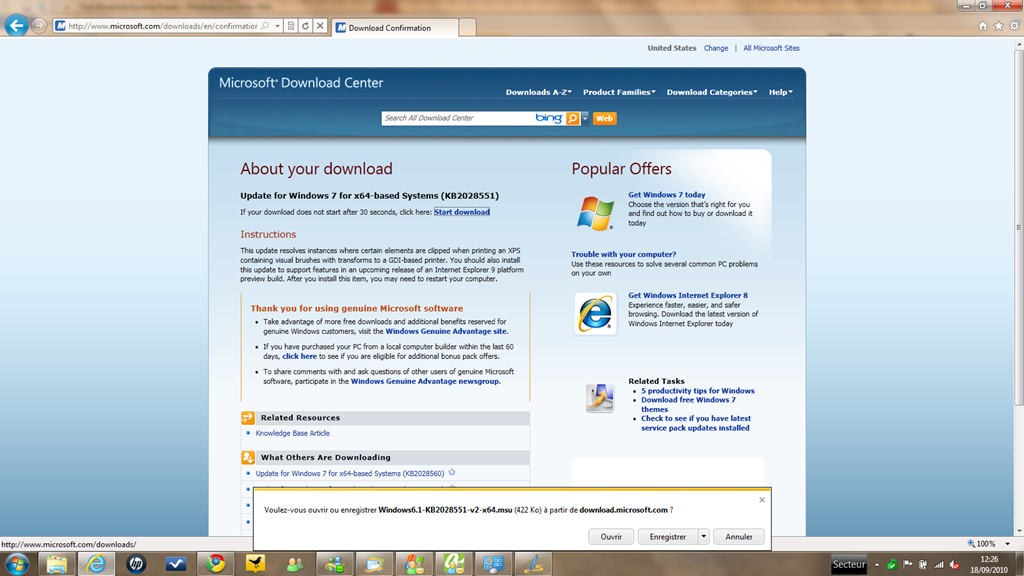The image size is (1024, 576).
Task: Click the Home icon in Internet Explorer
Action: (983, 26)
